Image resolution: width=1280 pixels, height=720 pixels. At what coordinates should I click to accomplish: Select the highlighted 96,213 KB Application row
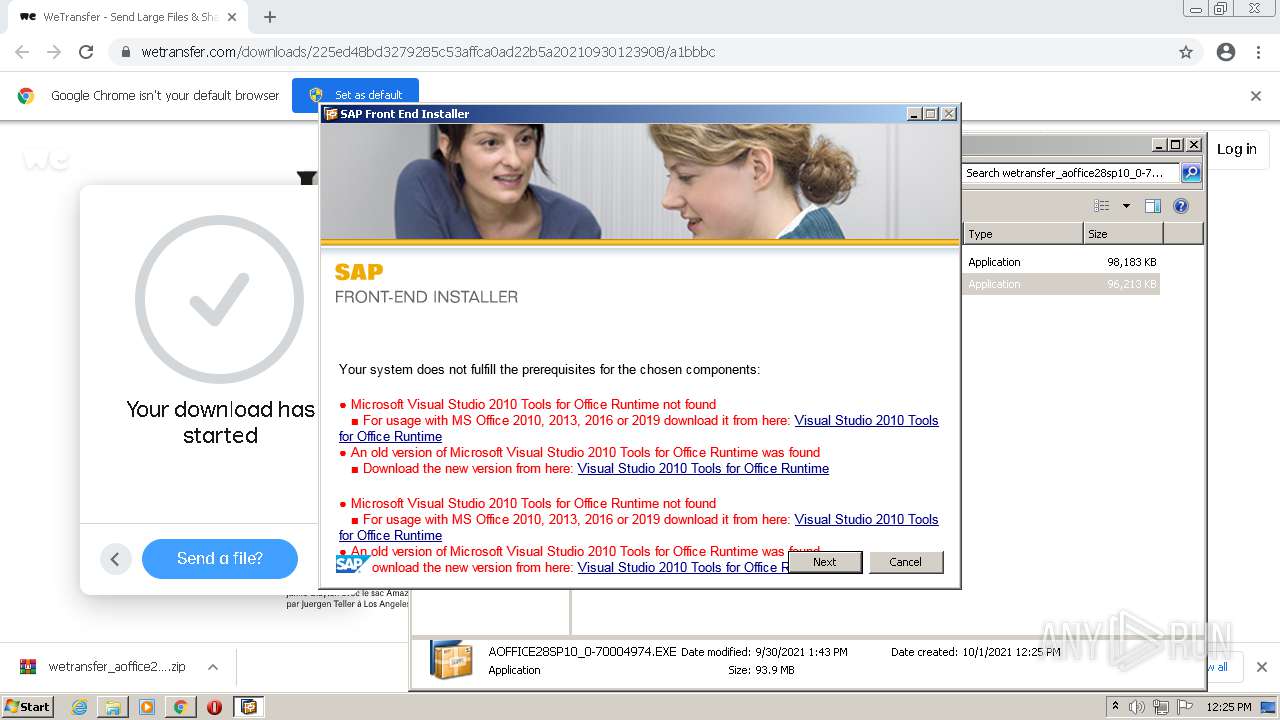1061,284
